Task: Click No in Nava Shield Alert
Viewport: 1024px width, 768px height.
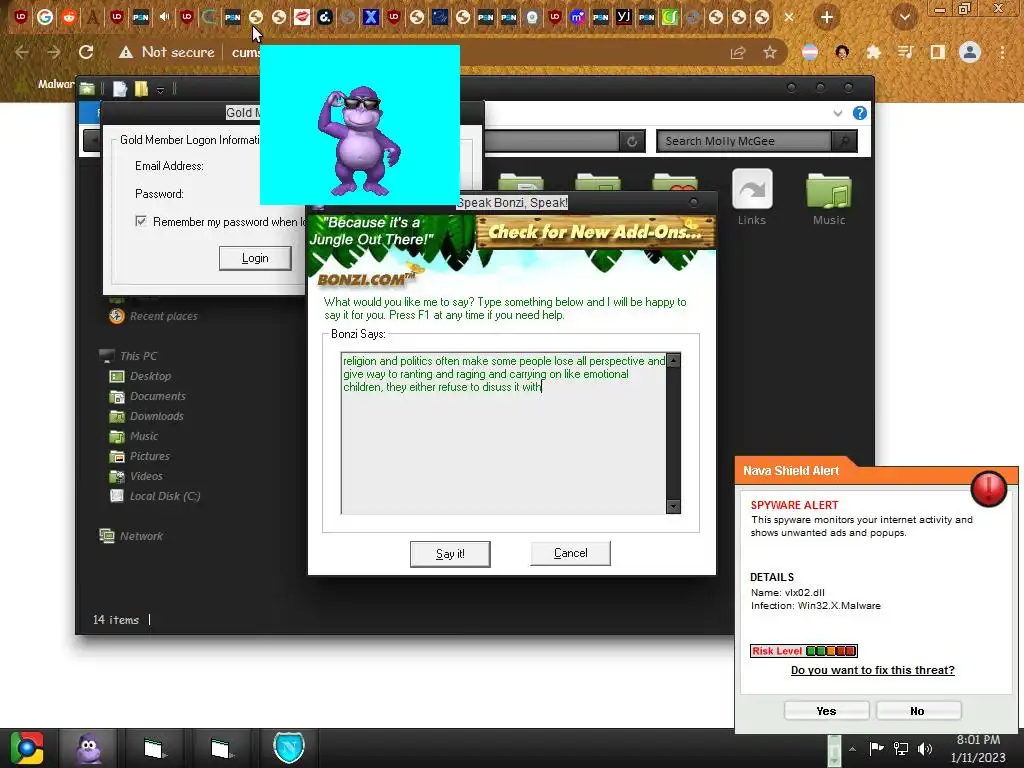Action: (x=918, y=711)
